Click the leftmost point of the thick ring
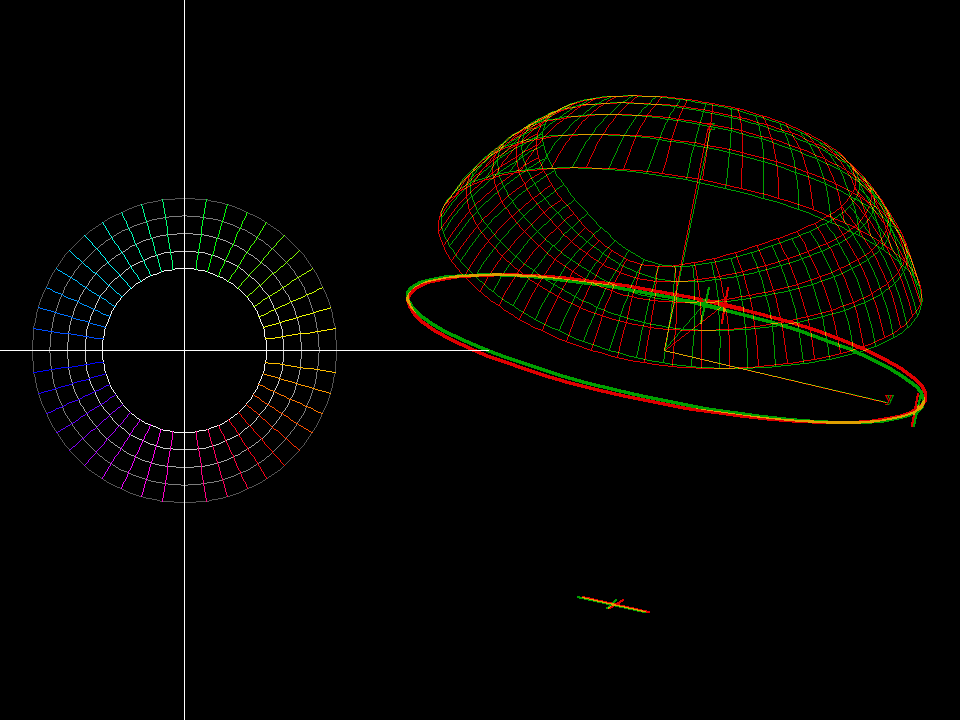The height and width of the screenshot is (720, 960). click(409, 297)
